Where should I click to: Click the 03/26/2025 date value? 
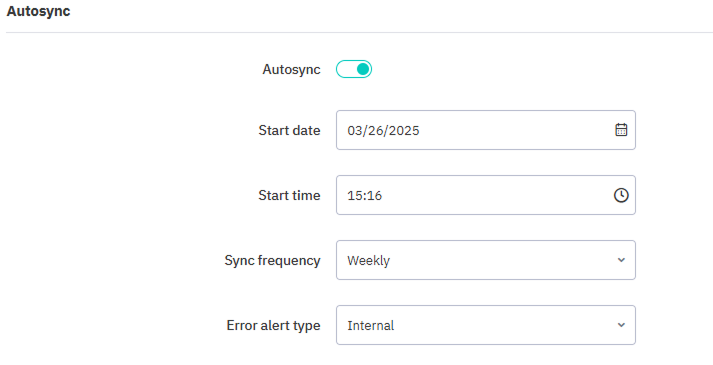[x=383, y=130]
